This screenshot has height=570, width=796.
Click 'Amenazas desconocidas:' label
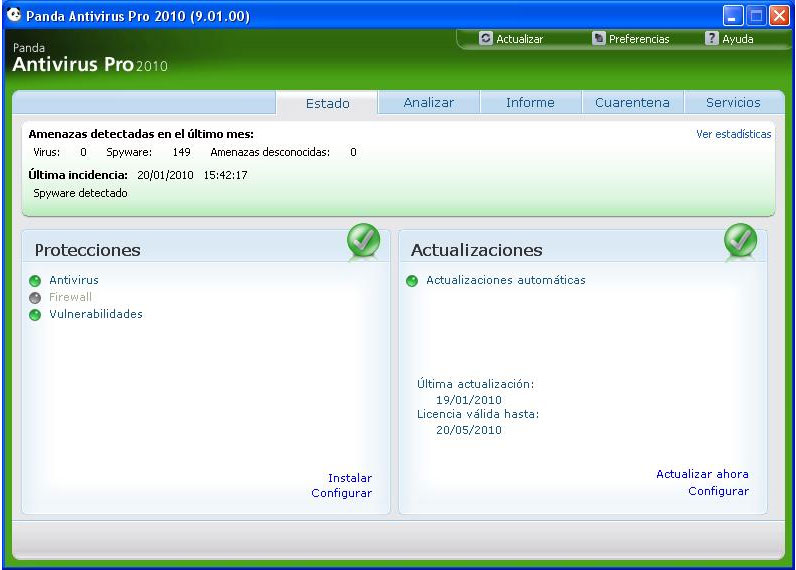[x=270, y=152]
